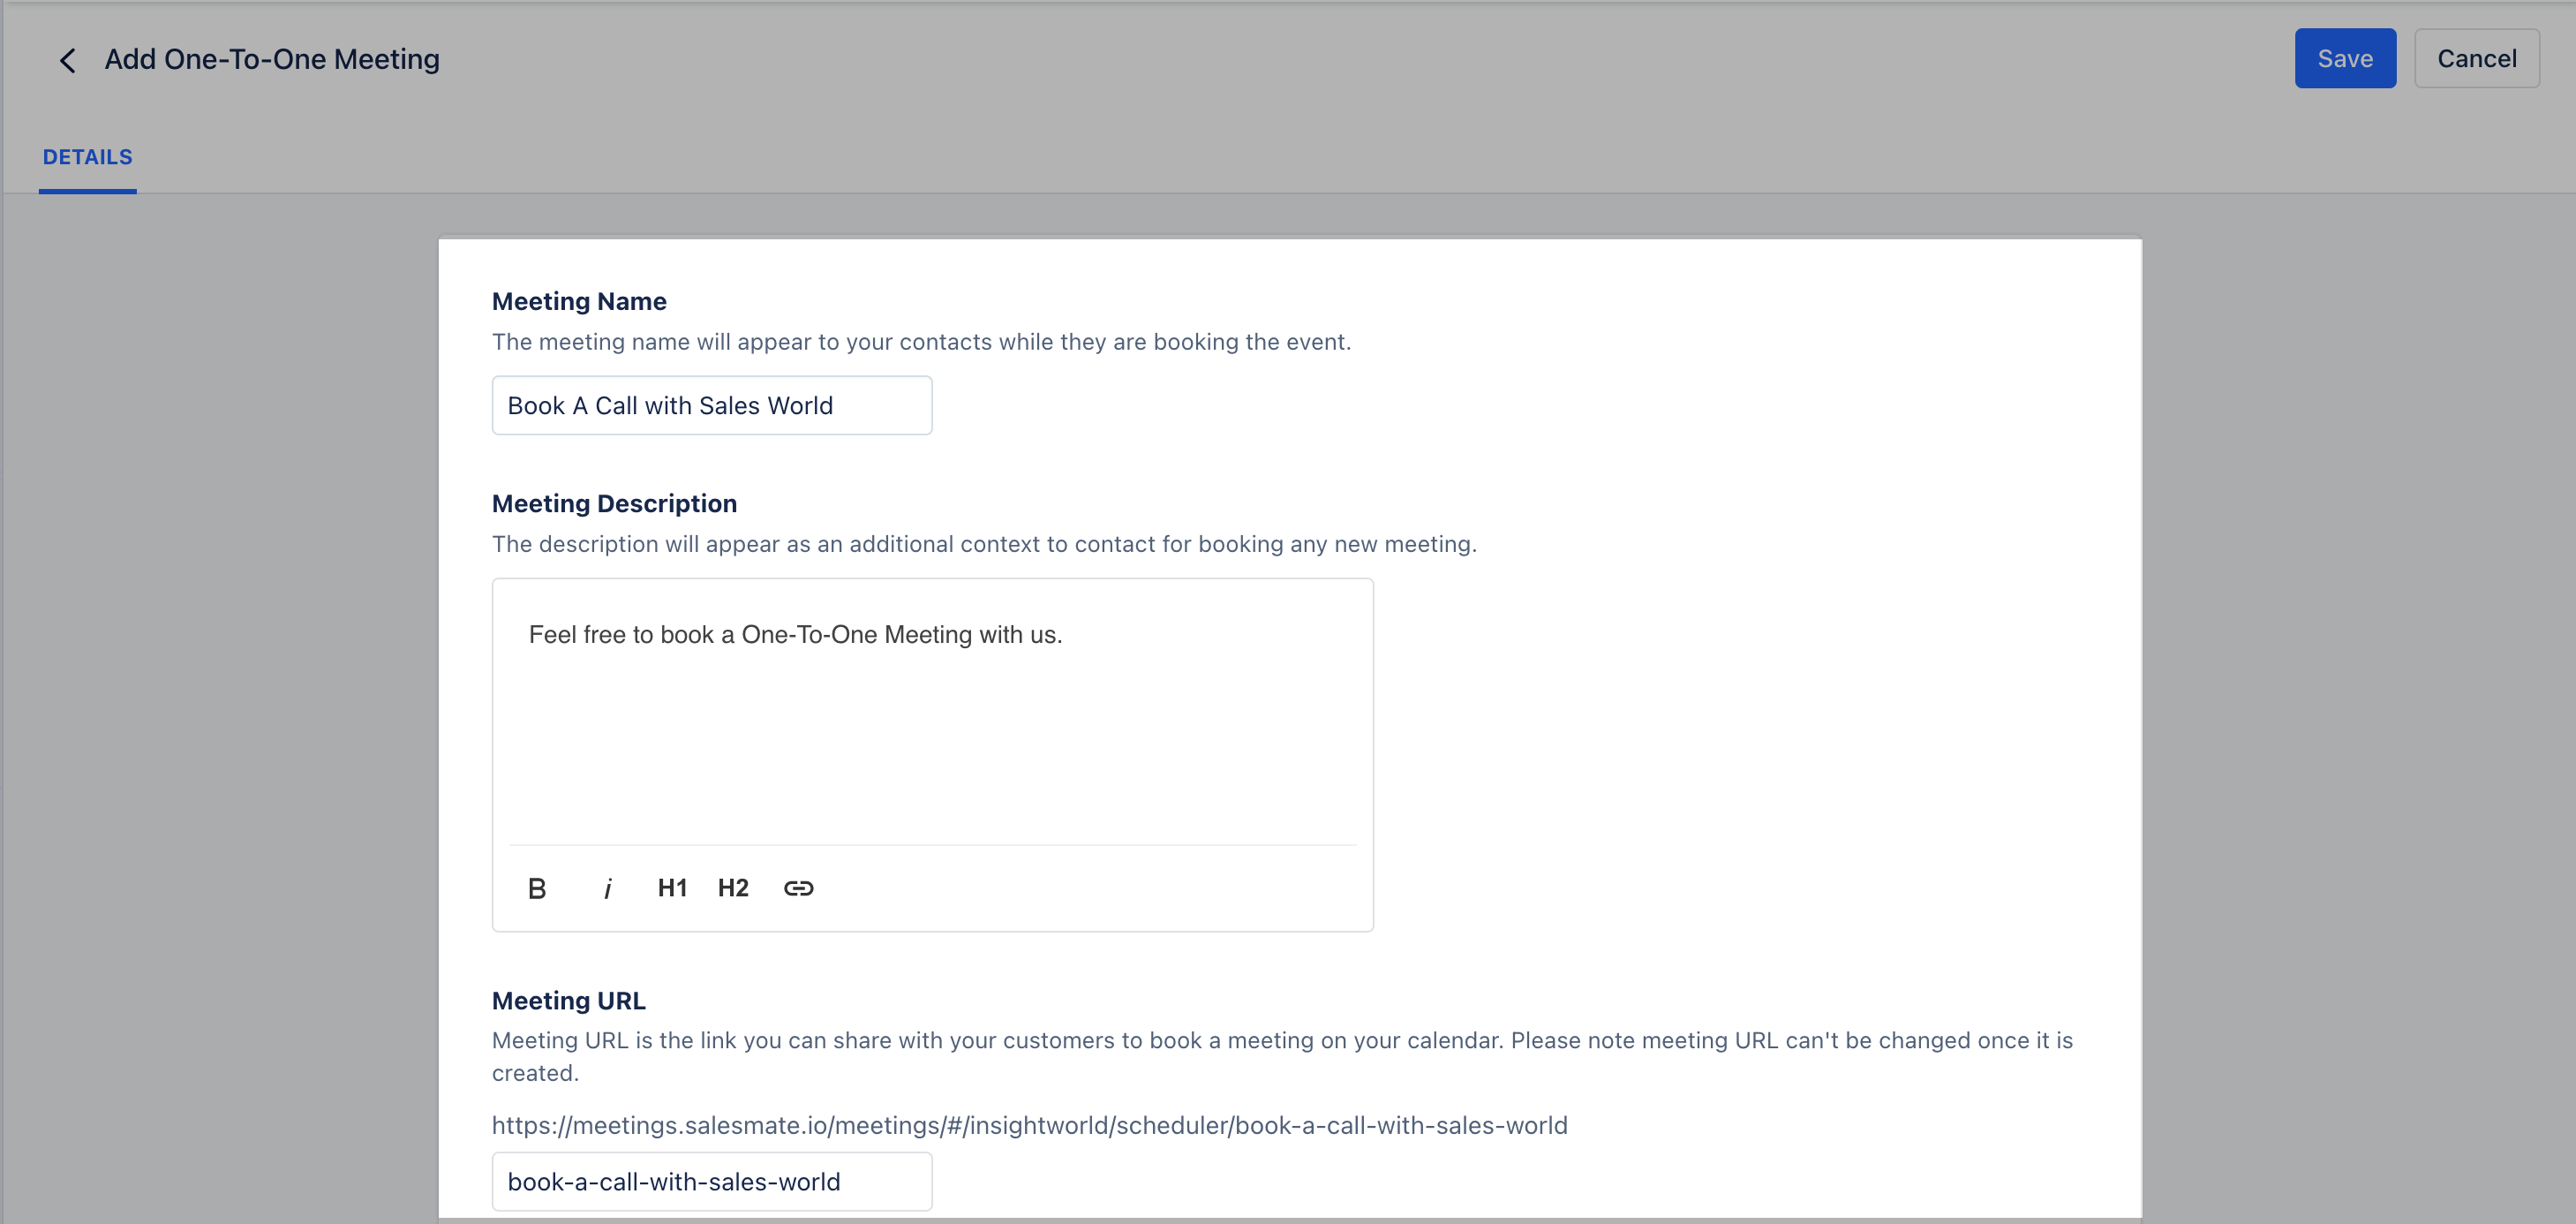Click the Meeting URL explanation paragraph
The image size is (2576, 1224).
click(1281, 1041)
